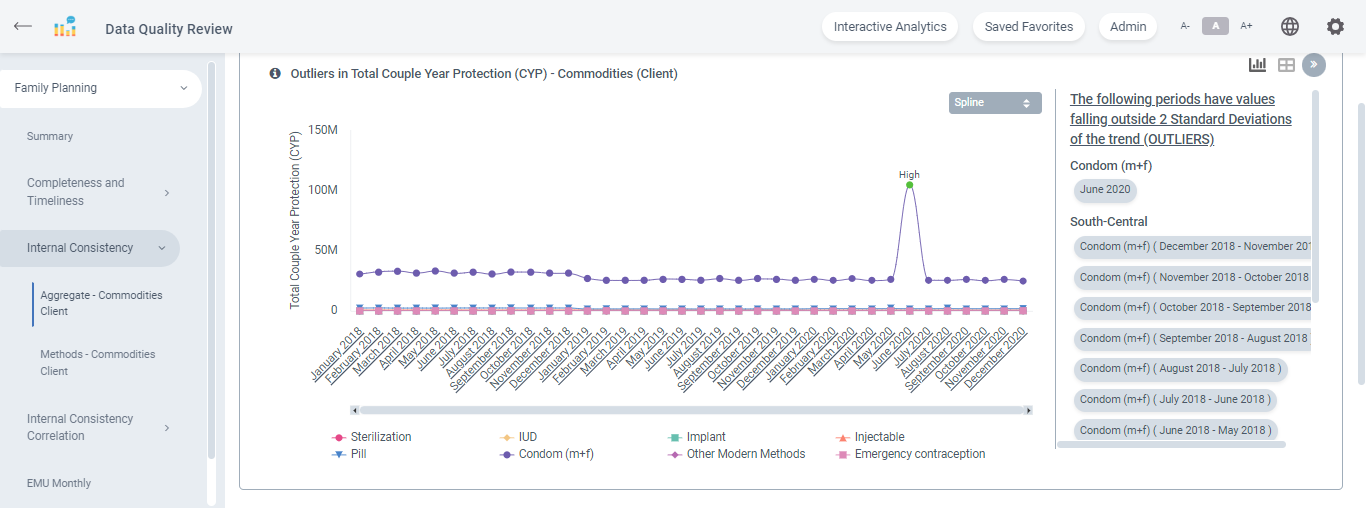Open EMU Monthly section
This screenshot has height=508, width=1366.
pos(59,483)
